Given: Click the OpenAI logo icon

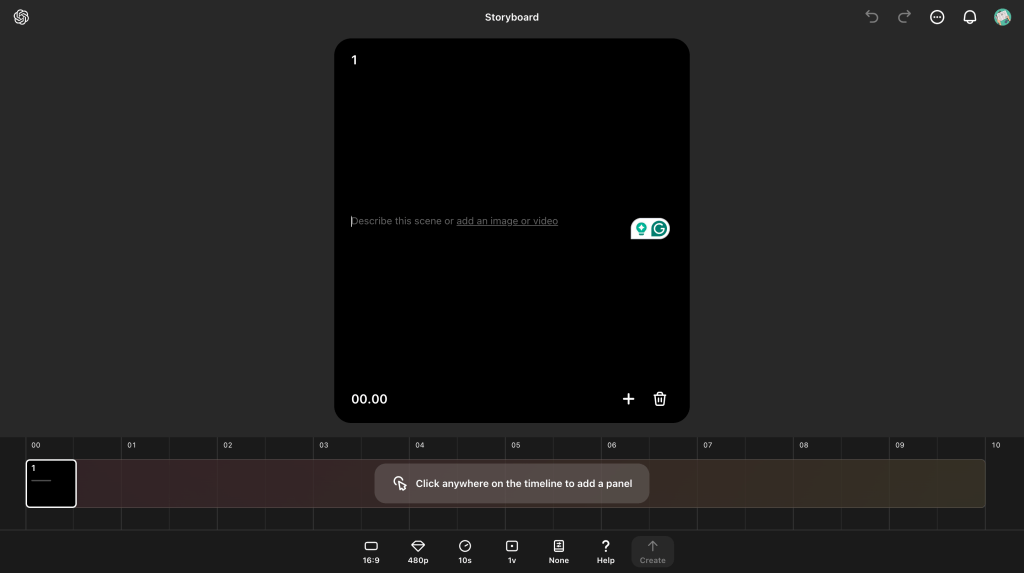Looking at the screenshot, I should click(x=21, y=17).
